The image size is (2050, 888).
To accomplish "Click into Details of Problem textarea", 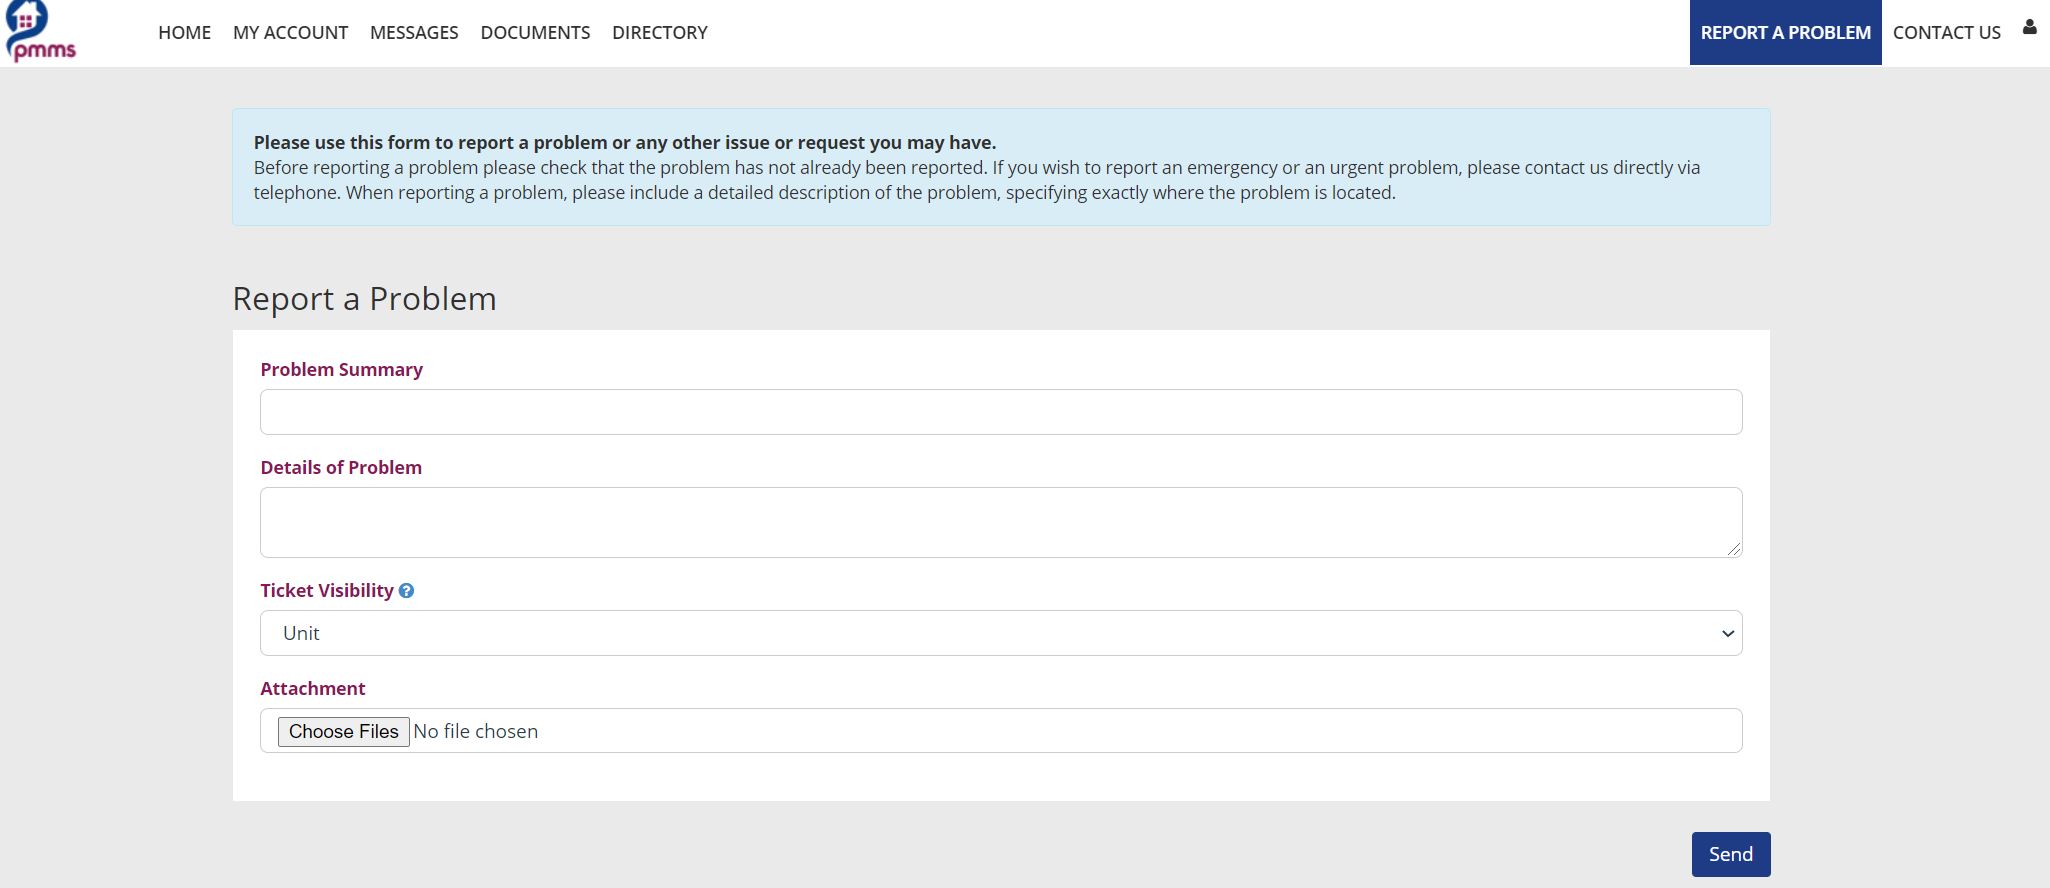I will pyautogui.click(x=1001, y=522).
